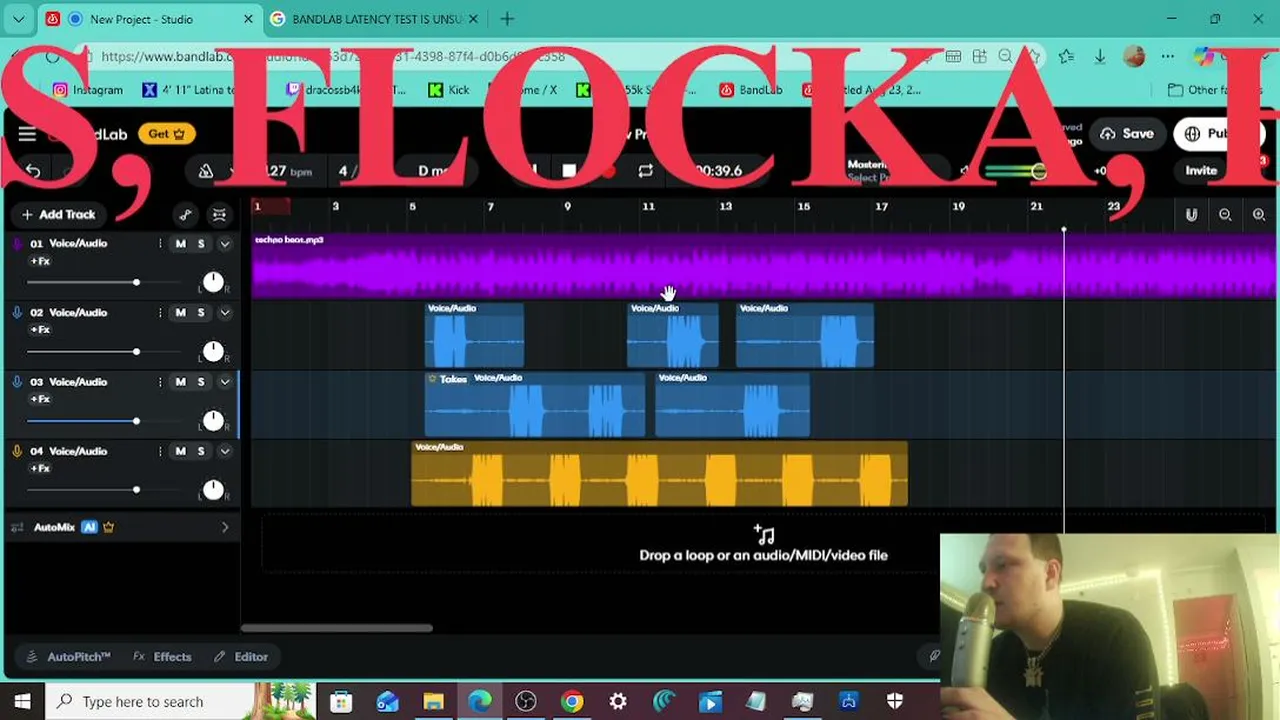This screenshot has height=720, width=1280.
Task: Click track 02 microphone icon
Action: pos(17,313)
